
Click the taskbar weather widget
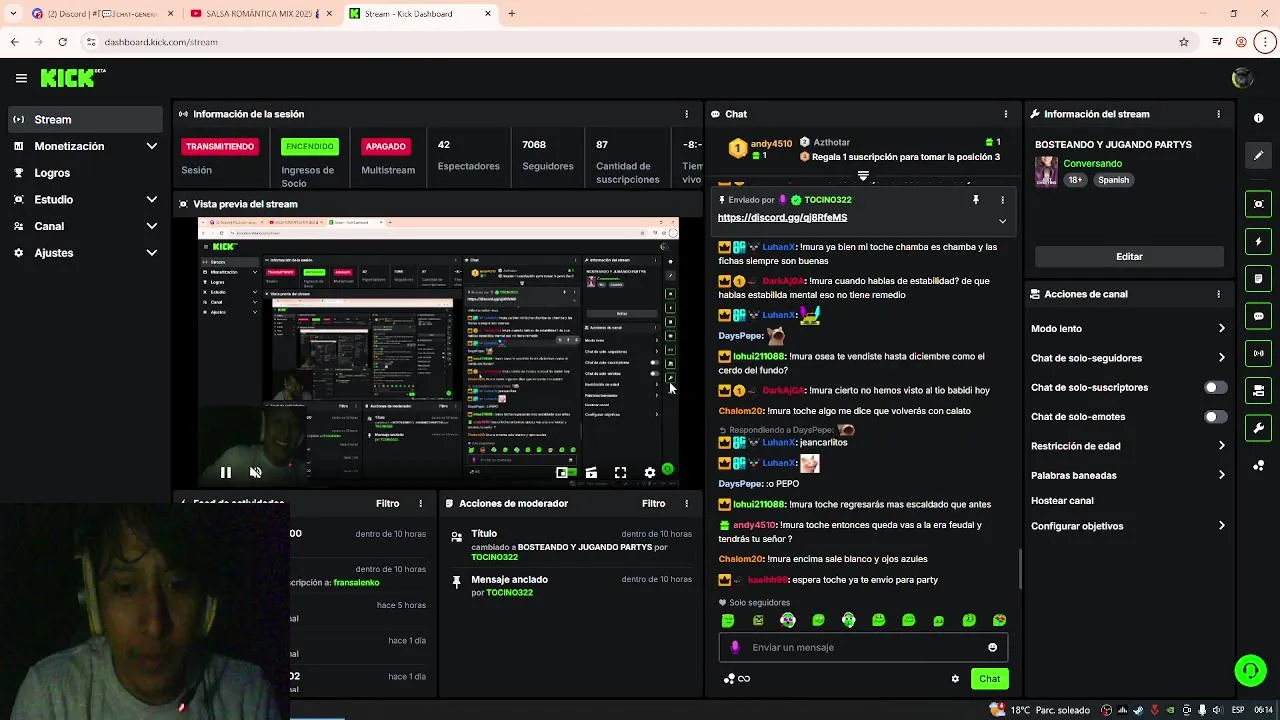pos(1040,710)
